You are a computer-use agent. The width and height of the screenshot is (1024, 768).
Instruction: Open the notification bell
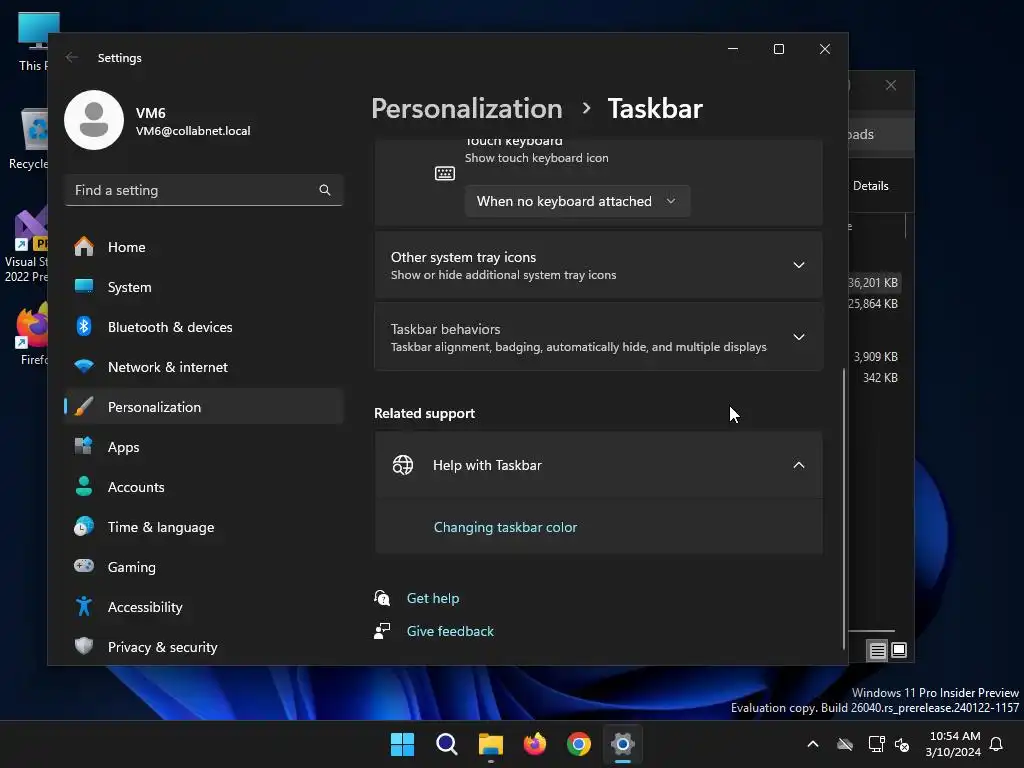tap(997, 744)
